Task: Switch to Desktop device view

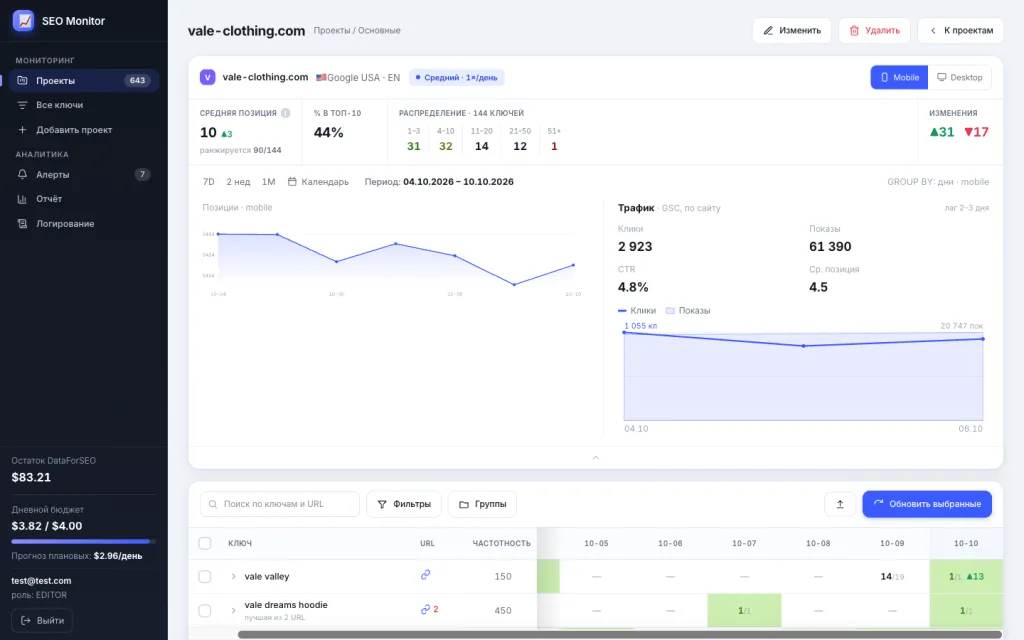Action: [959, 77]
